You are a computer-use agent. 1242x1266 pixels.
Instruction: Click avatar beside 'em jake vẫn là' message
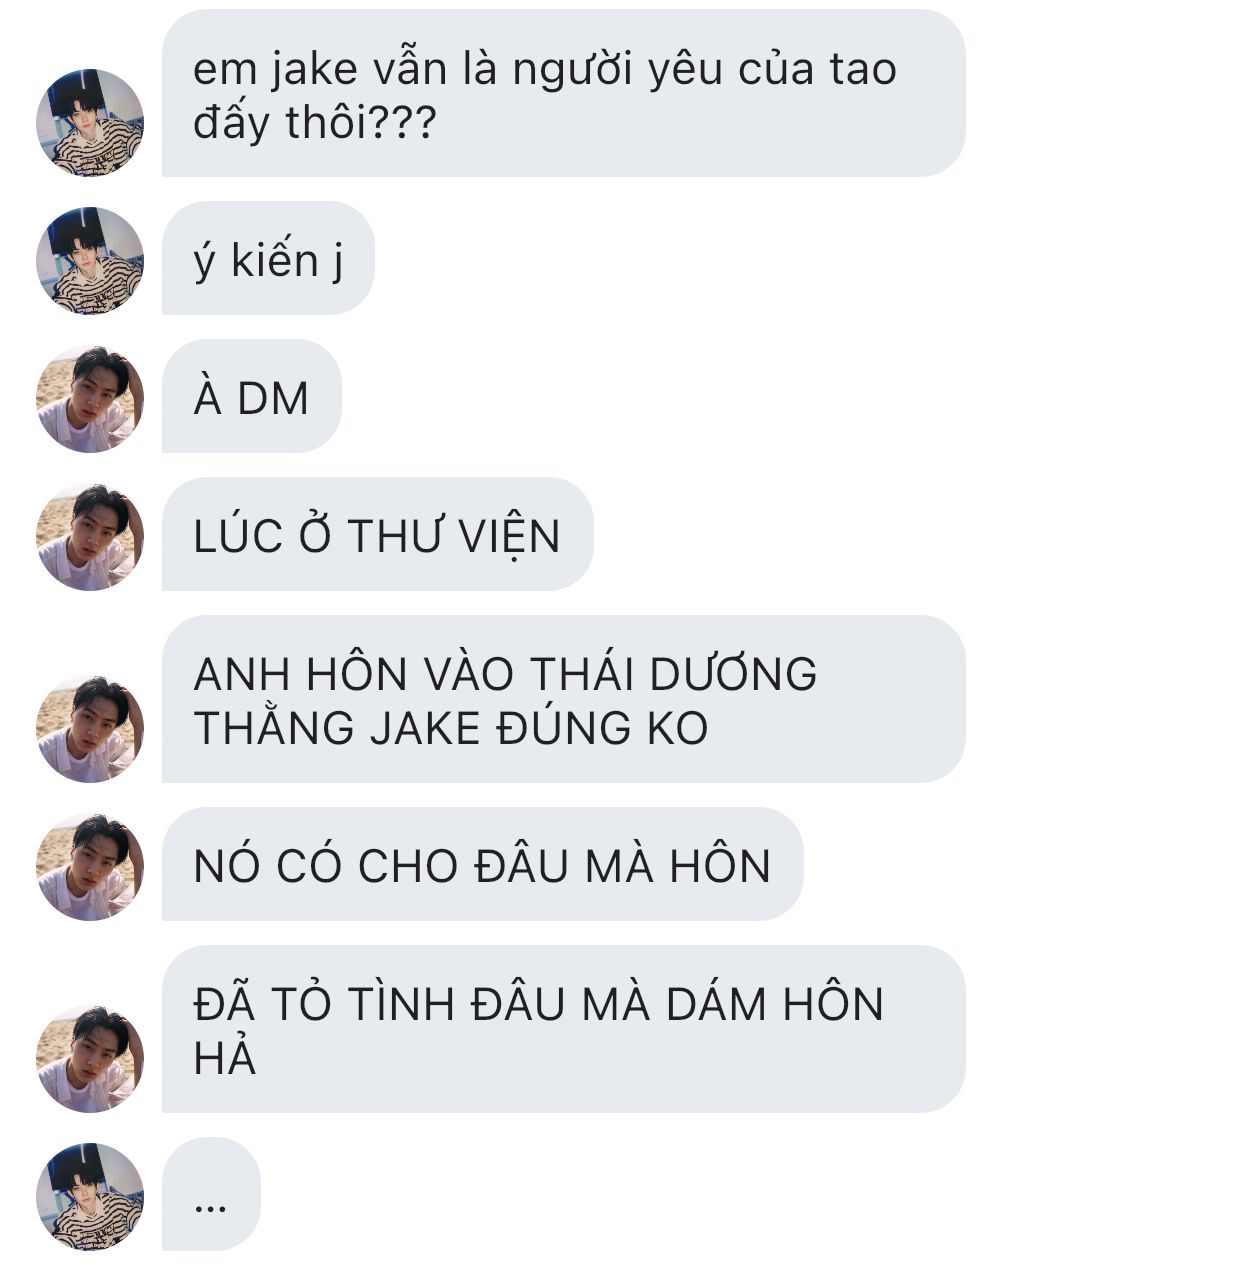(90, 123)
